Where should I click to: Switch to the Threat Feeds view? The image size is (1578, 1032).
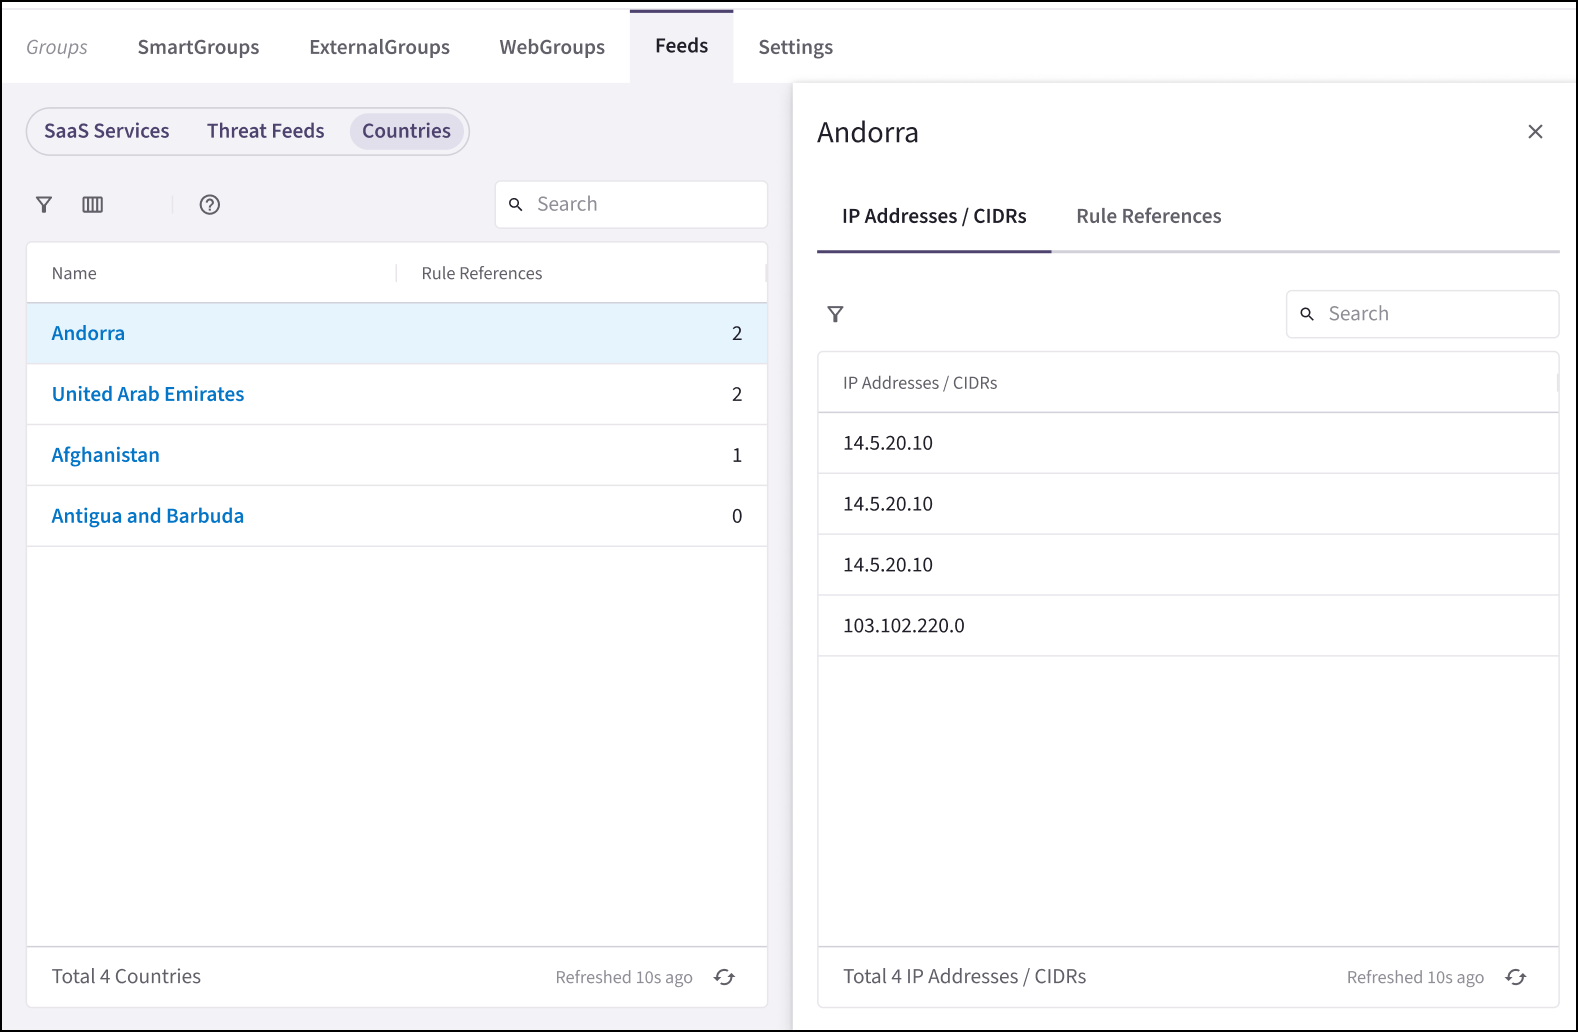click(266, 131)
